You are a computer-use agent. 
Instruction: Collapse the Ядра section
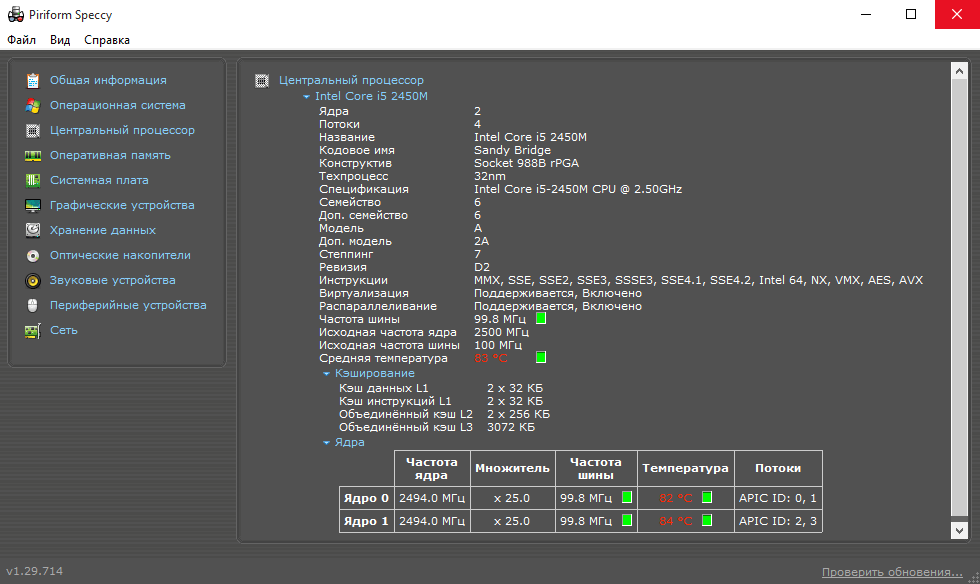click(x=326, y=443)
